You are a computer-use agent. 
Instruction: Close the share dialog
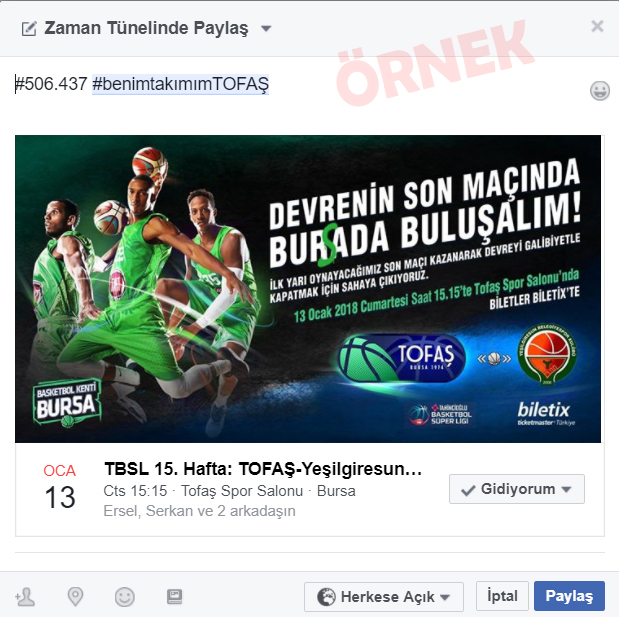tap(597, 26)
